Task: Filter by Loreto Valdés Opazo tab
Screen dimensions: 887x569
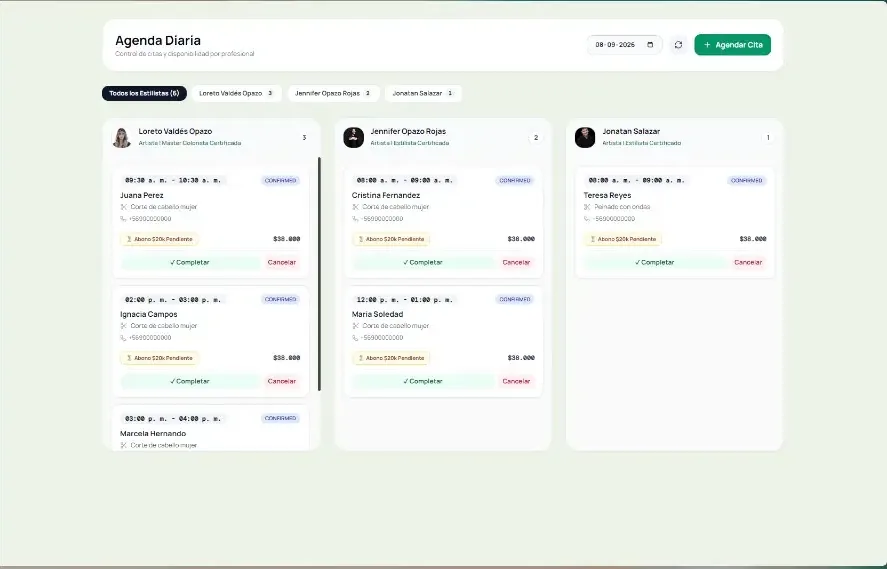Action: [x=236, y=93]
